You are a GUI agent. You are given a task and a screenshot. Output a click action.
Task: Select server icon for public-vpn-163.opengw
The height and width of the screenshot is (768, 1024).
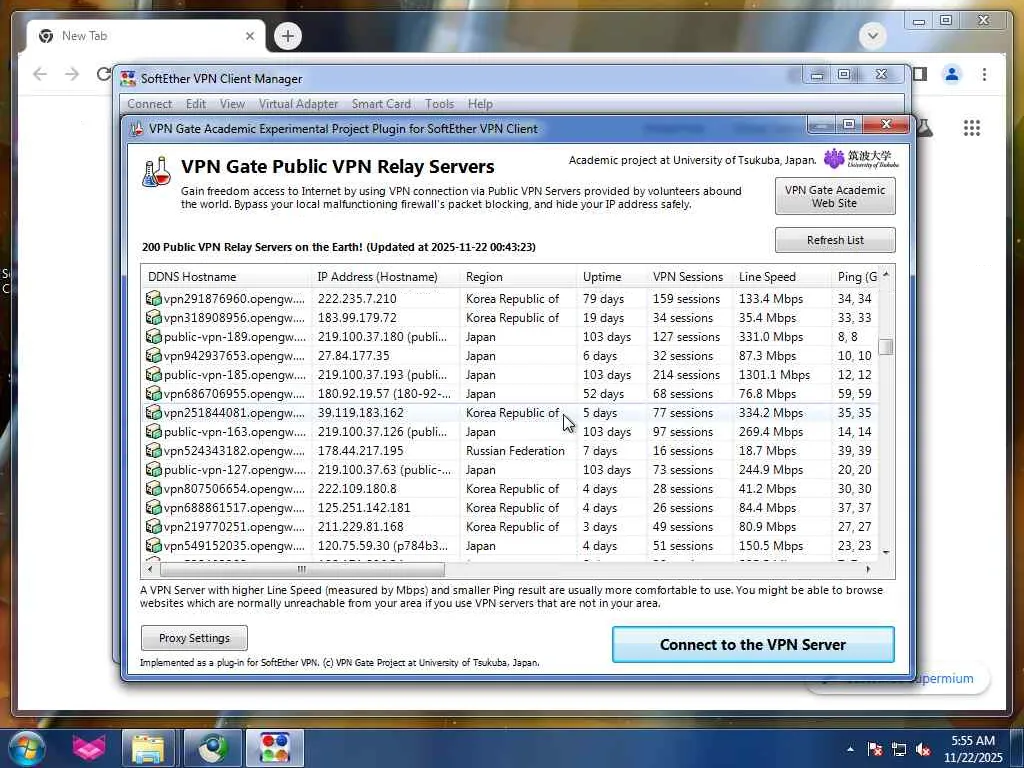pyautogui.click(x=153, y=431)
